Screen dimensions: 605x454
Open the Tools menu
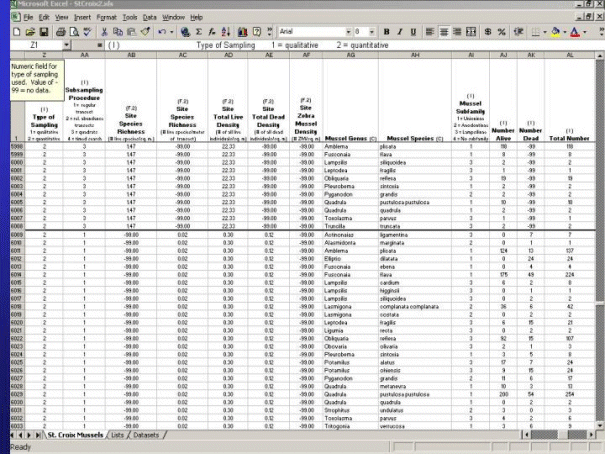(130, 17)
